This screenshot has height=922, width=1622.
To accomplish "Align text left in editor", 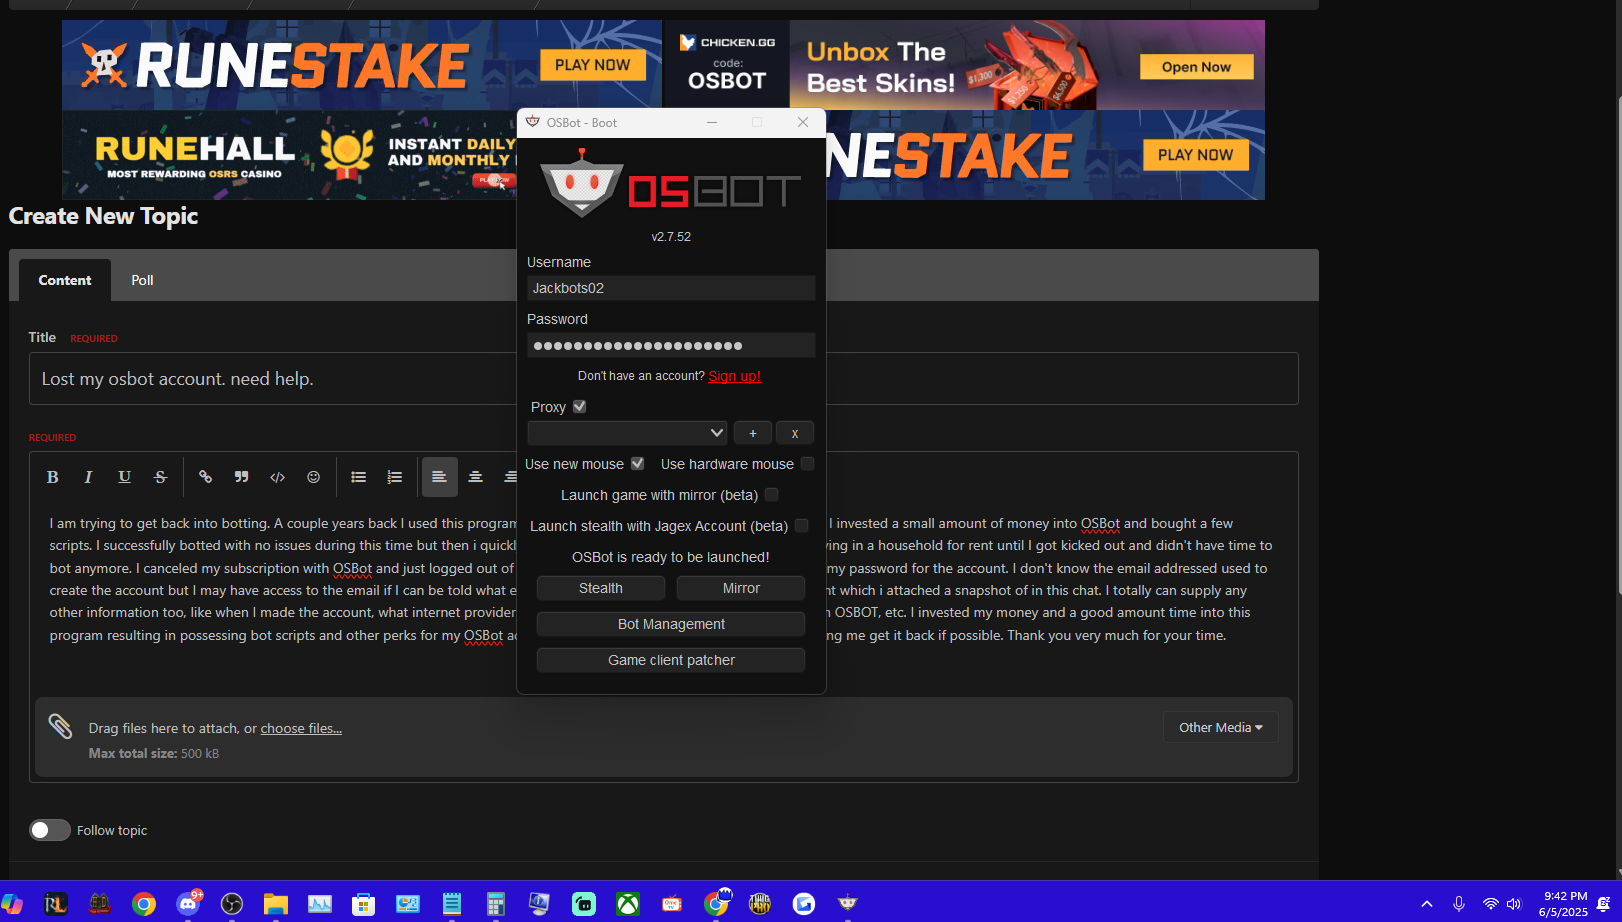I will [x=439, y=477].
